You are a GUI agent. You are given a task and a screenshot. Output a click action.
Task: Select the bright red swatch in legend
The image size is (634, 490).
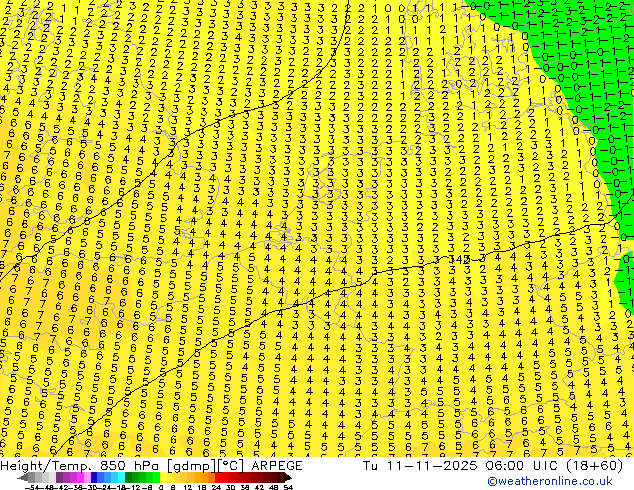[218, 478]
